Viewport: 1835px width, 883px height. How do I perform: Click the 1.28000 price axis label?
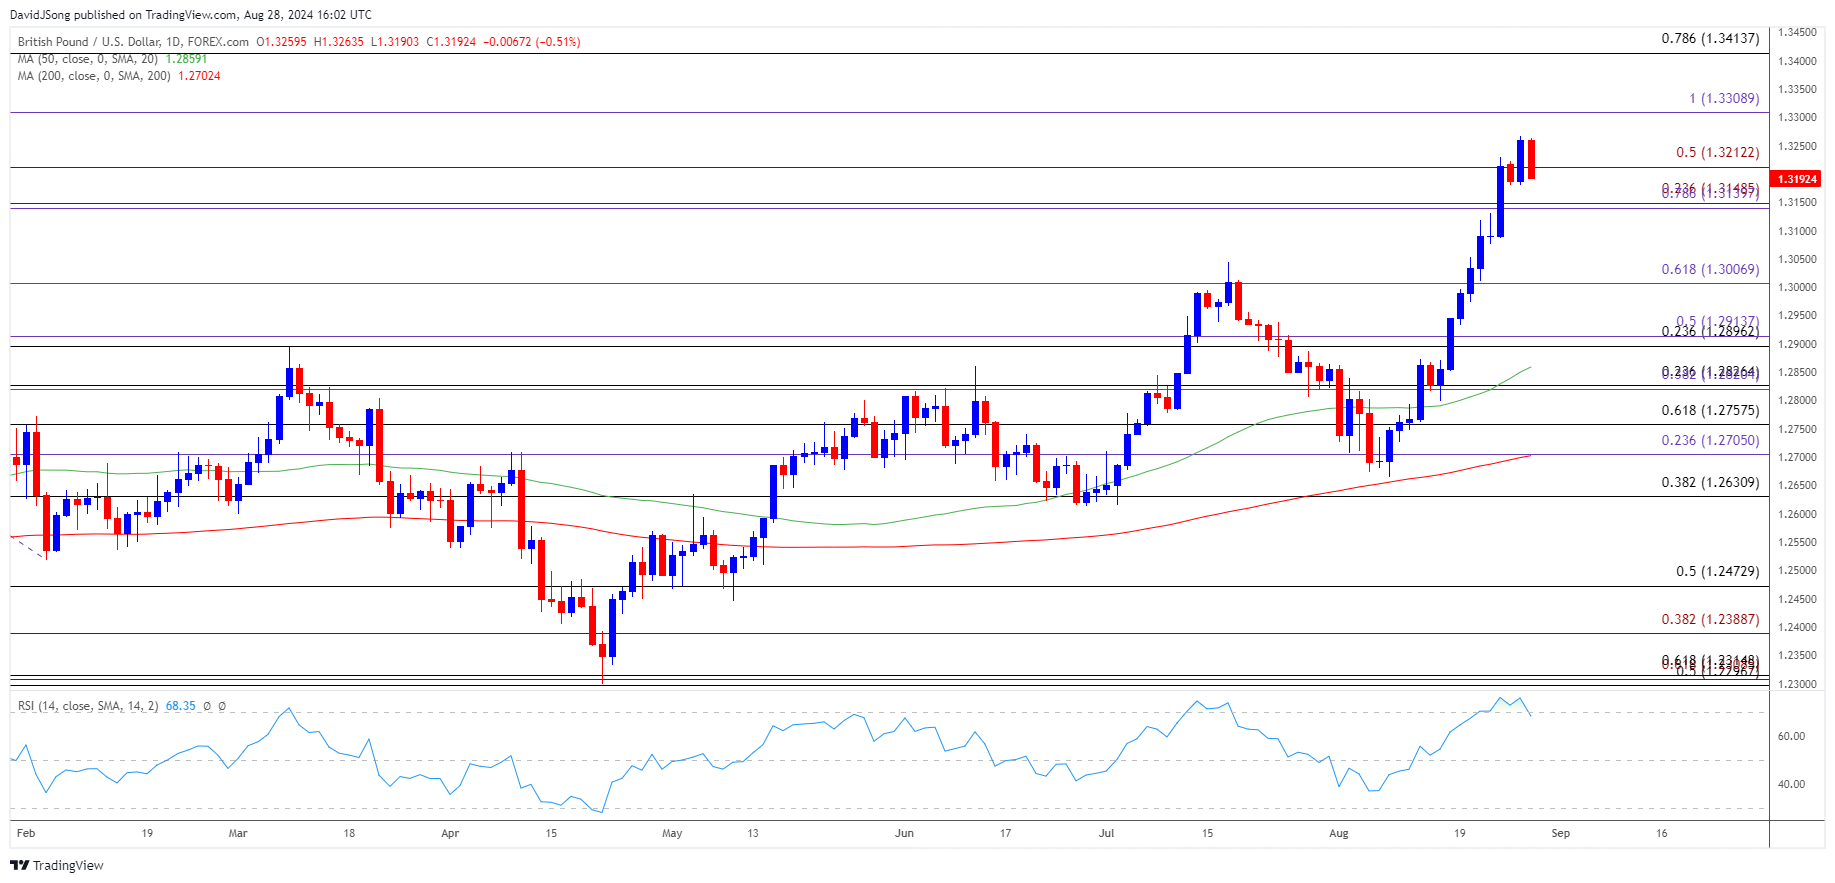(x=1796, y=401)
